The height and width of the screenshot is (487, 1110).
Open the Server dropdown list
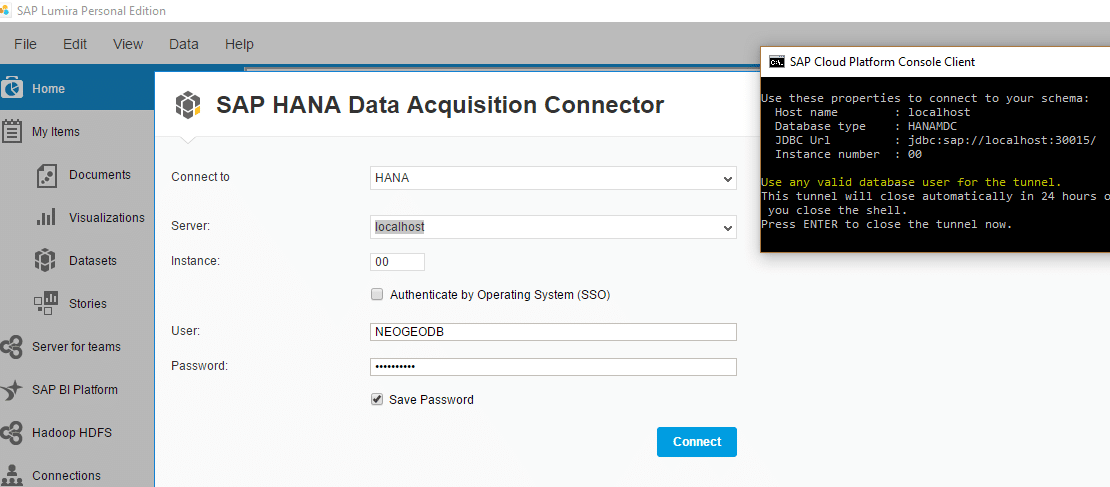click(x=727, y=228)
